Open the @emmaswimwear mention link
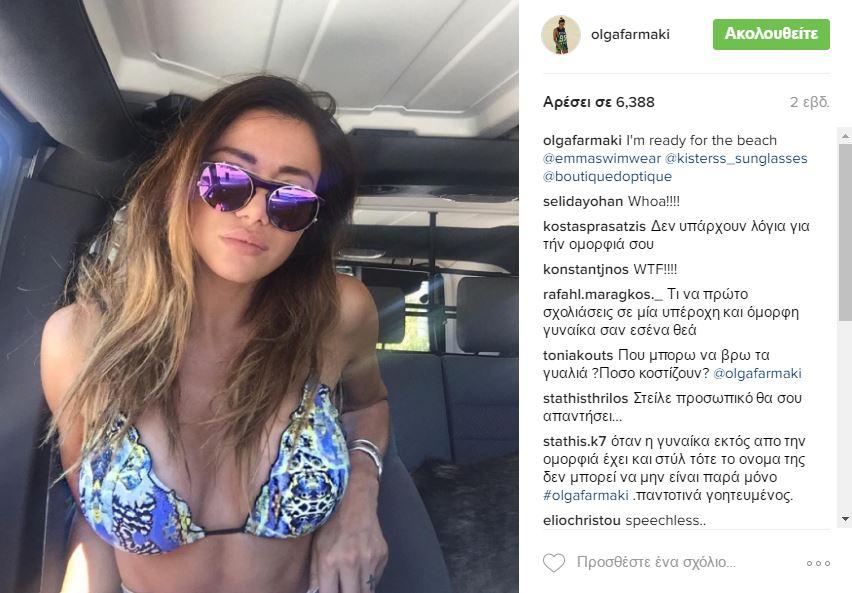 coord(602,158)
